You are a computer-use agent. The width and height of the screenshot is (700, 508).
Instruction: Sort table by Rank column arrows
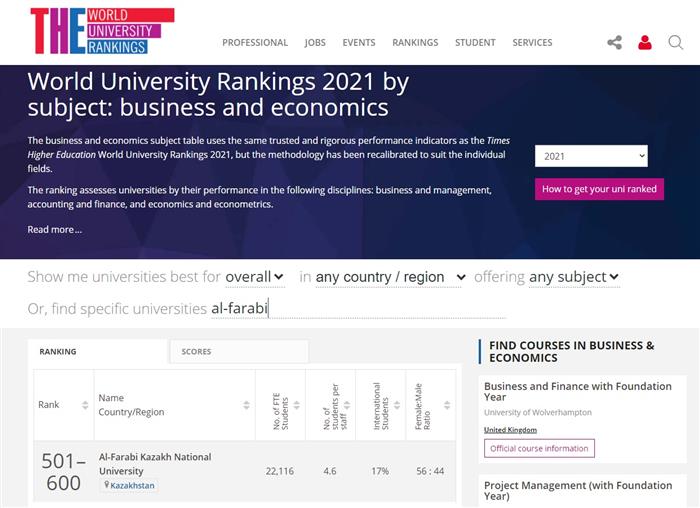[84, 405]
